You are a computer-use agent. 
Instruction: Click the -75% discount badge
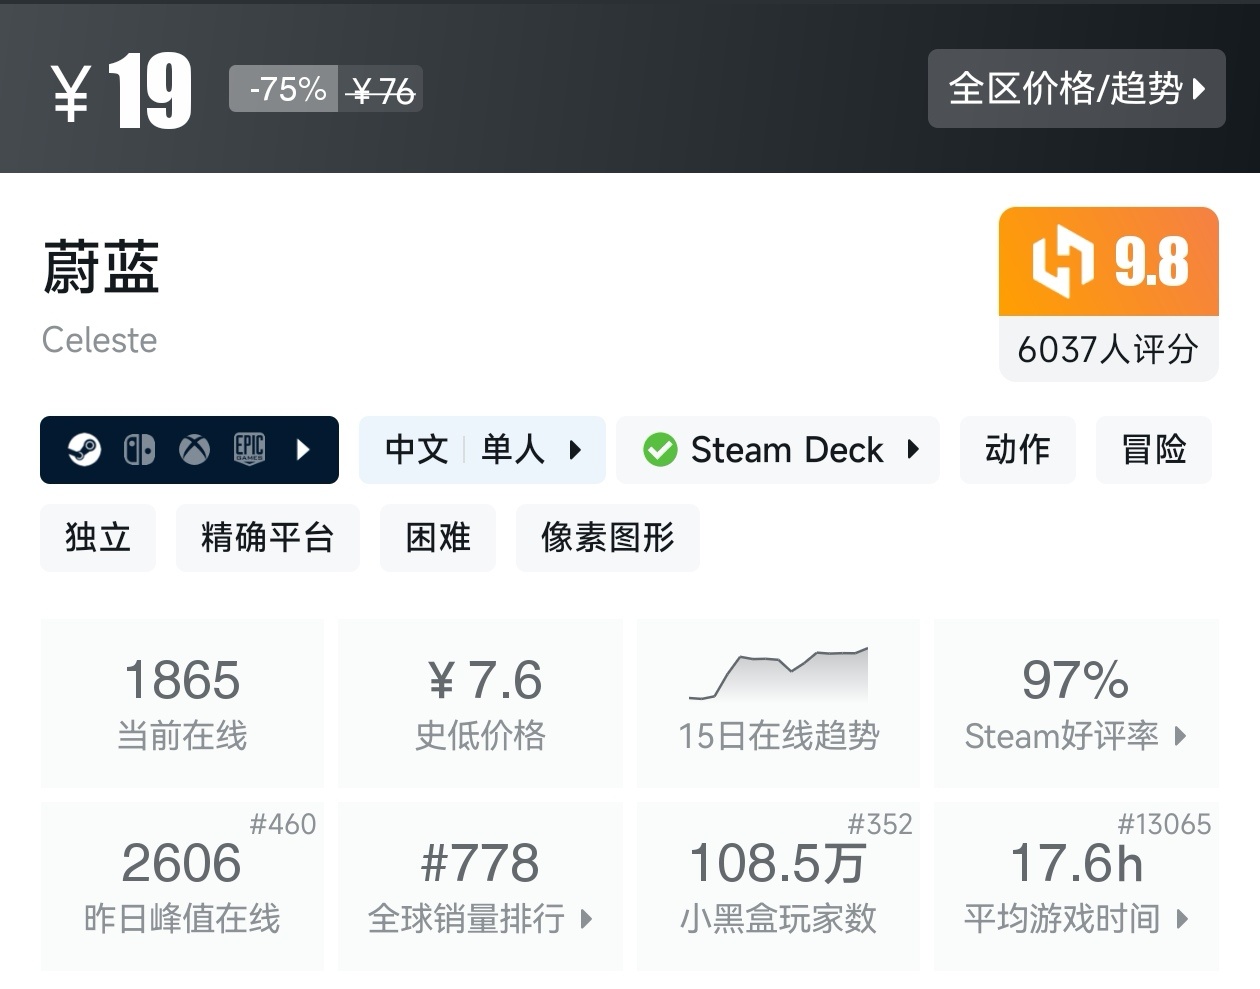(x=284, y=89)
